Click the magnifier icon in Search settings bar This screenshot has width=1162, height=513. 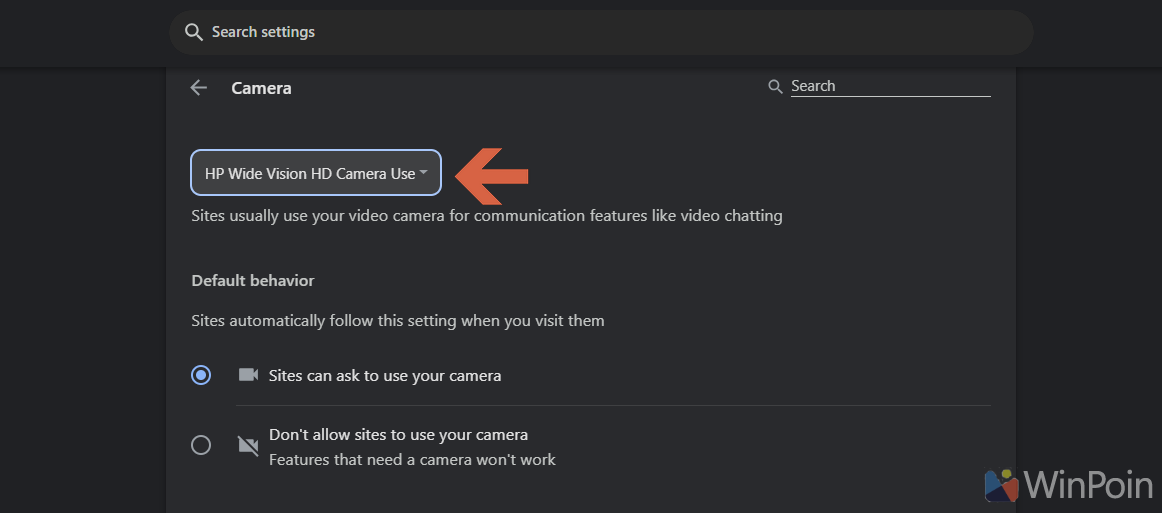(x=194, y=32)
